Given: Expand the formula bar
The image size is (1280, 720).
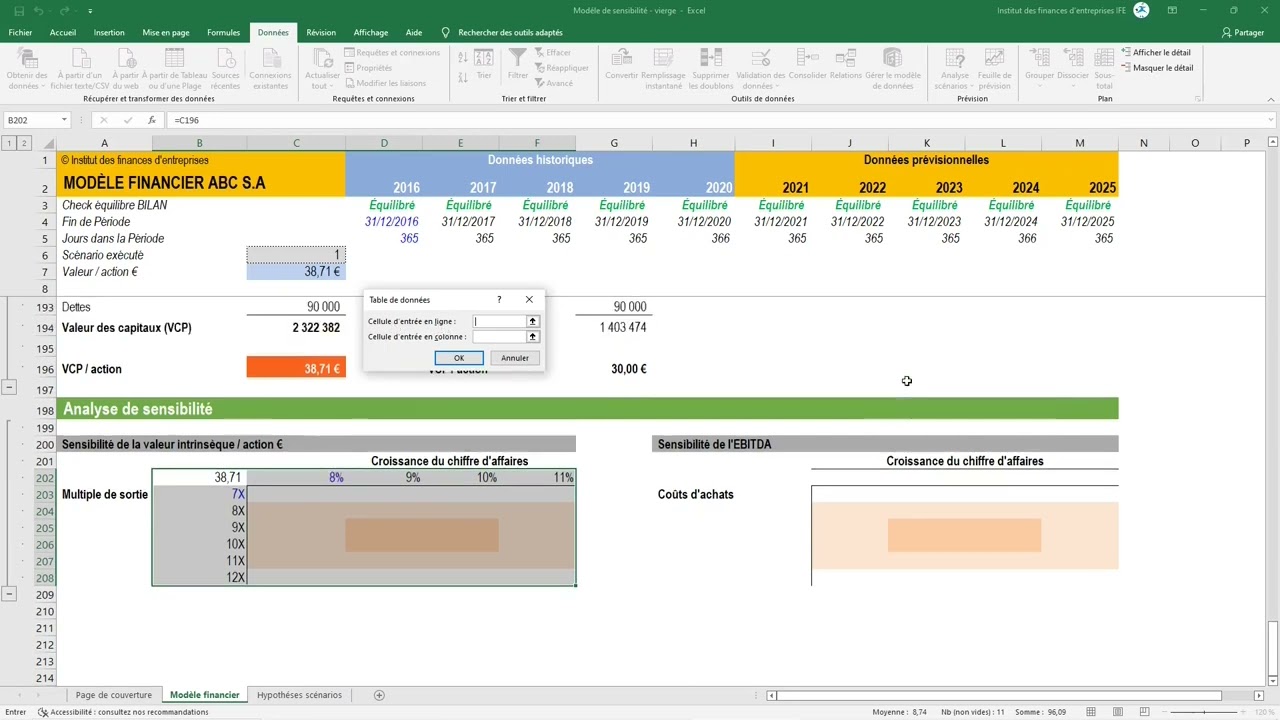Looking at the screenshot, I should (1271, 120).
